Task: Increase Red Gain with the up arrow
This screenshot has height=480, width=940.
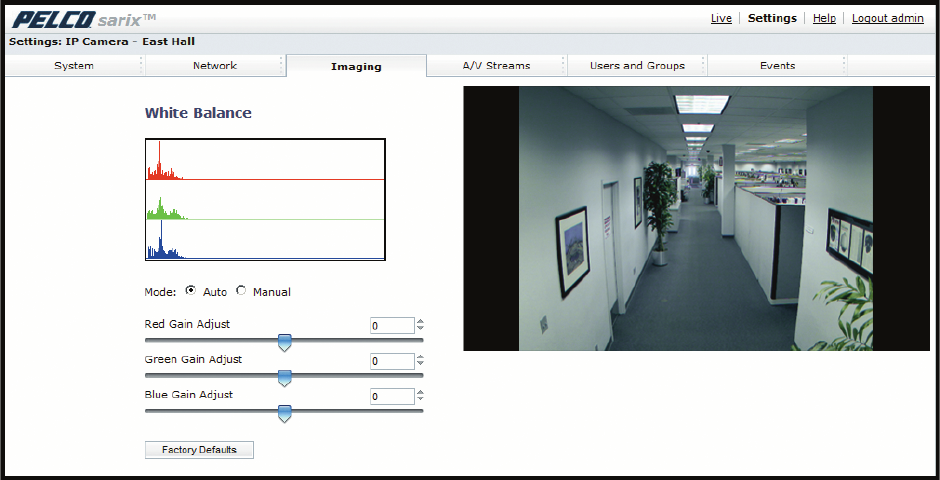Action: (x=420, y=322)
